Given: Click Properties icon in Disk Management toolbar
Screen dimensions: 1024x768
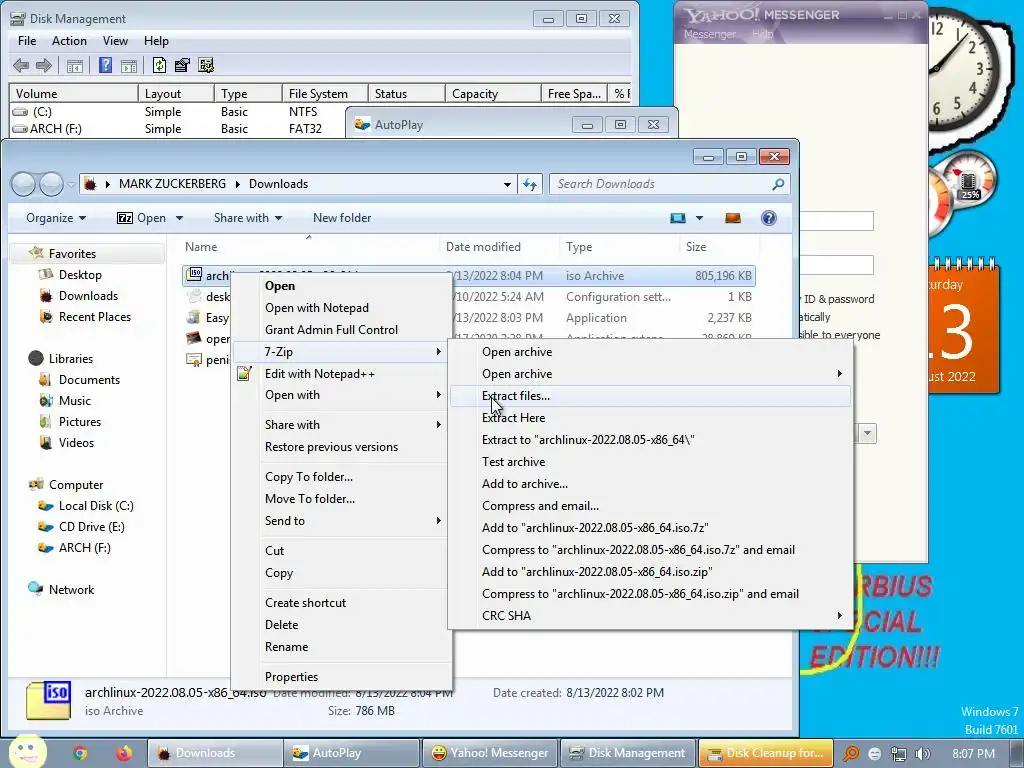Looking at the screenshot, I should pyautogui.click(x=182, y=65).
